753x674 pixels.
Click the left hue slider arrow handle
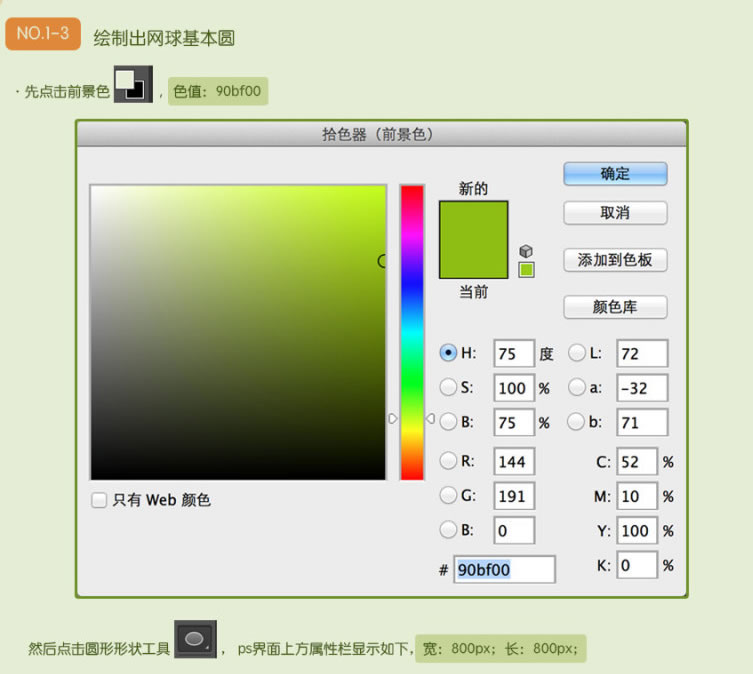click(393, 418)
